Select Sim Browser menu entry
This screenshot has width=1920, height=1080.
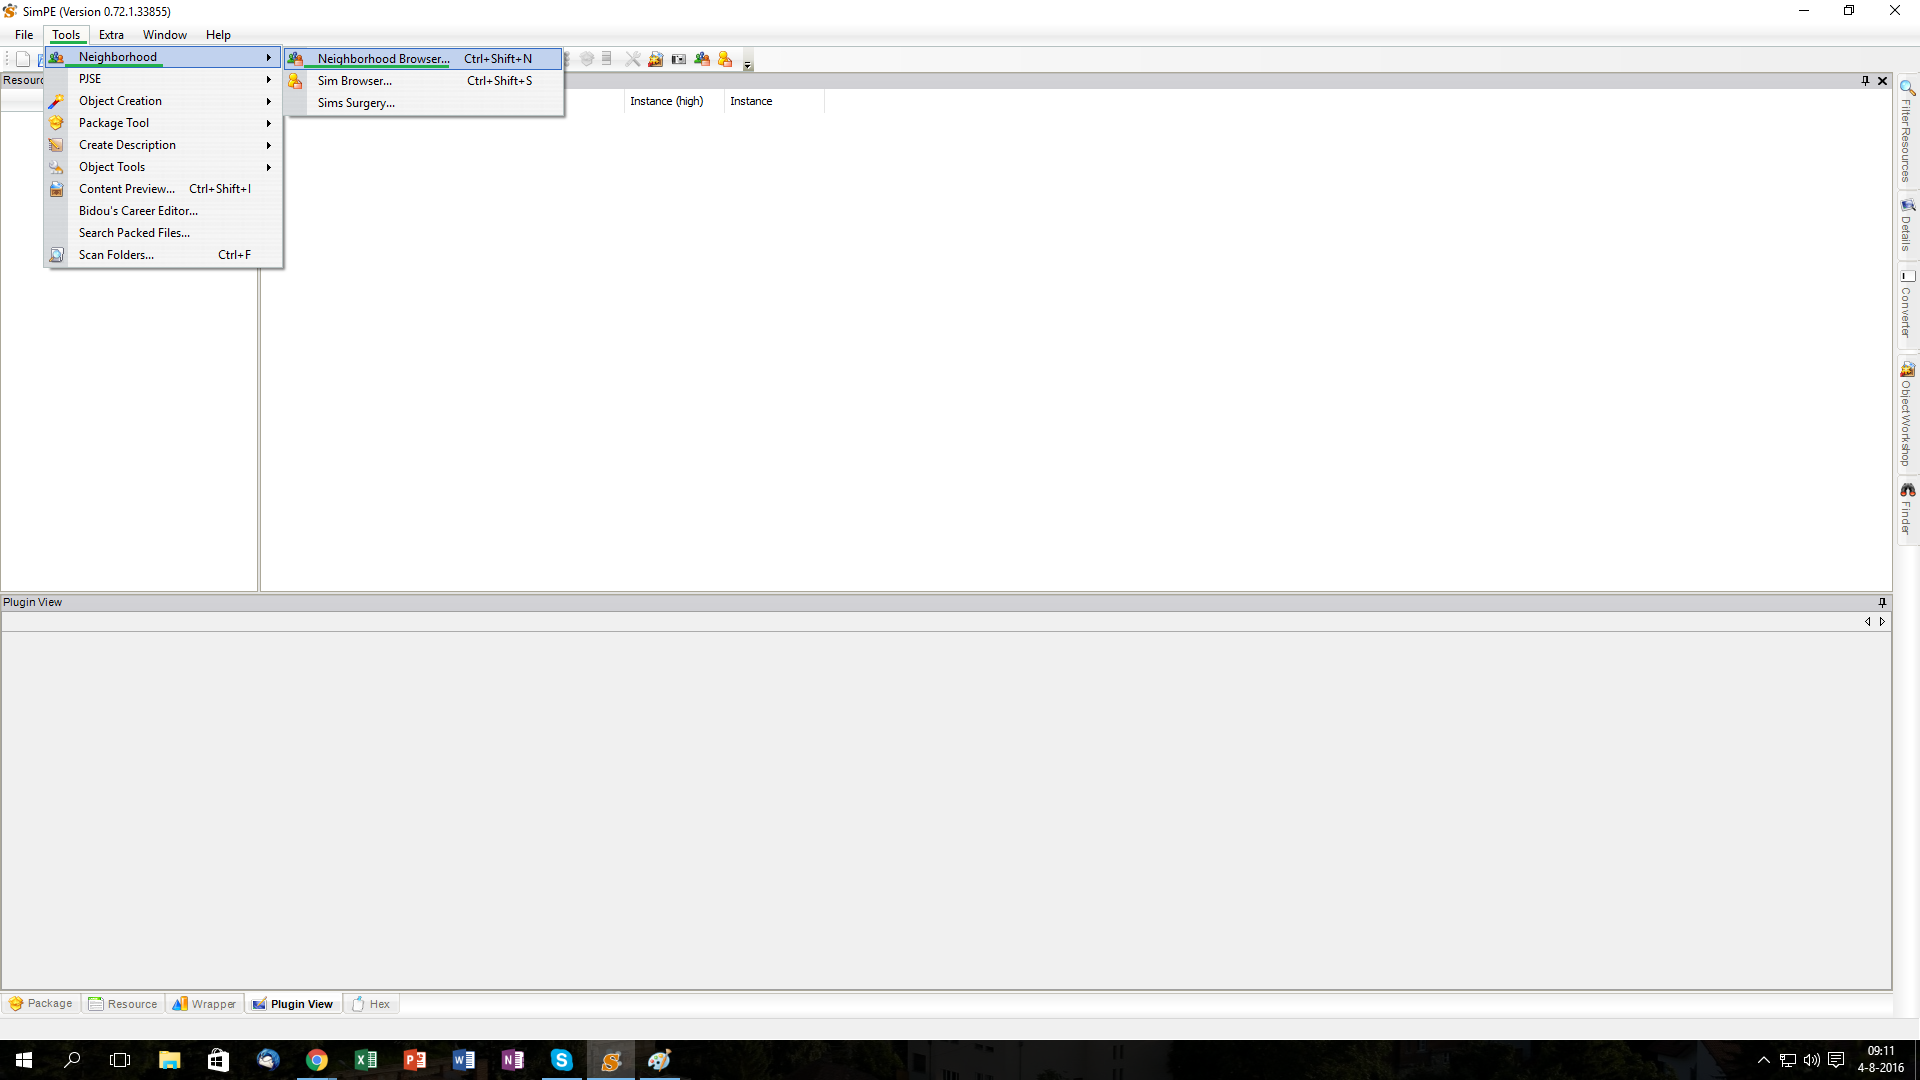[x=354, y=81]
